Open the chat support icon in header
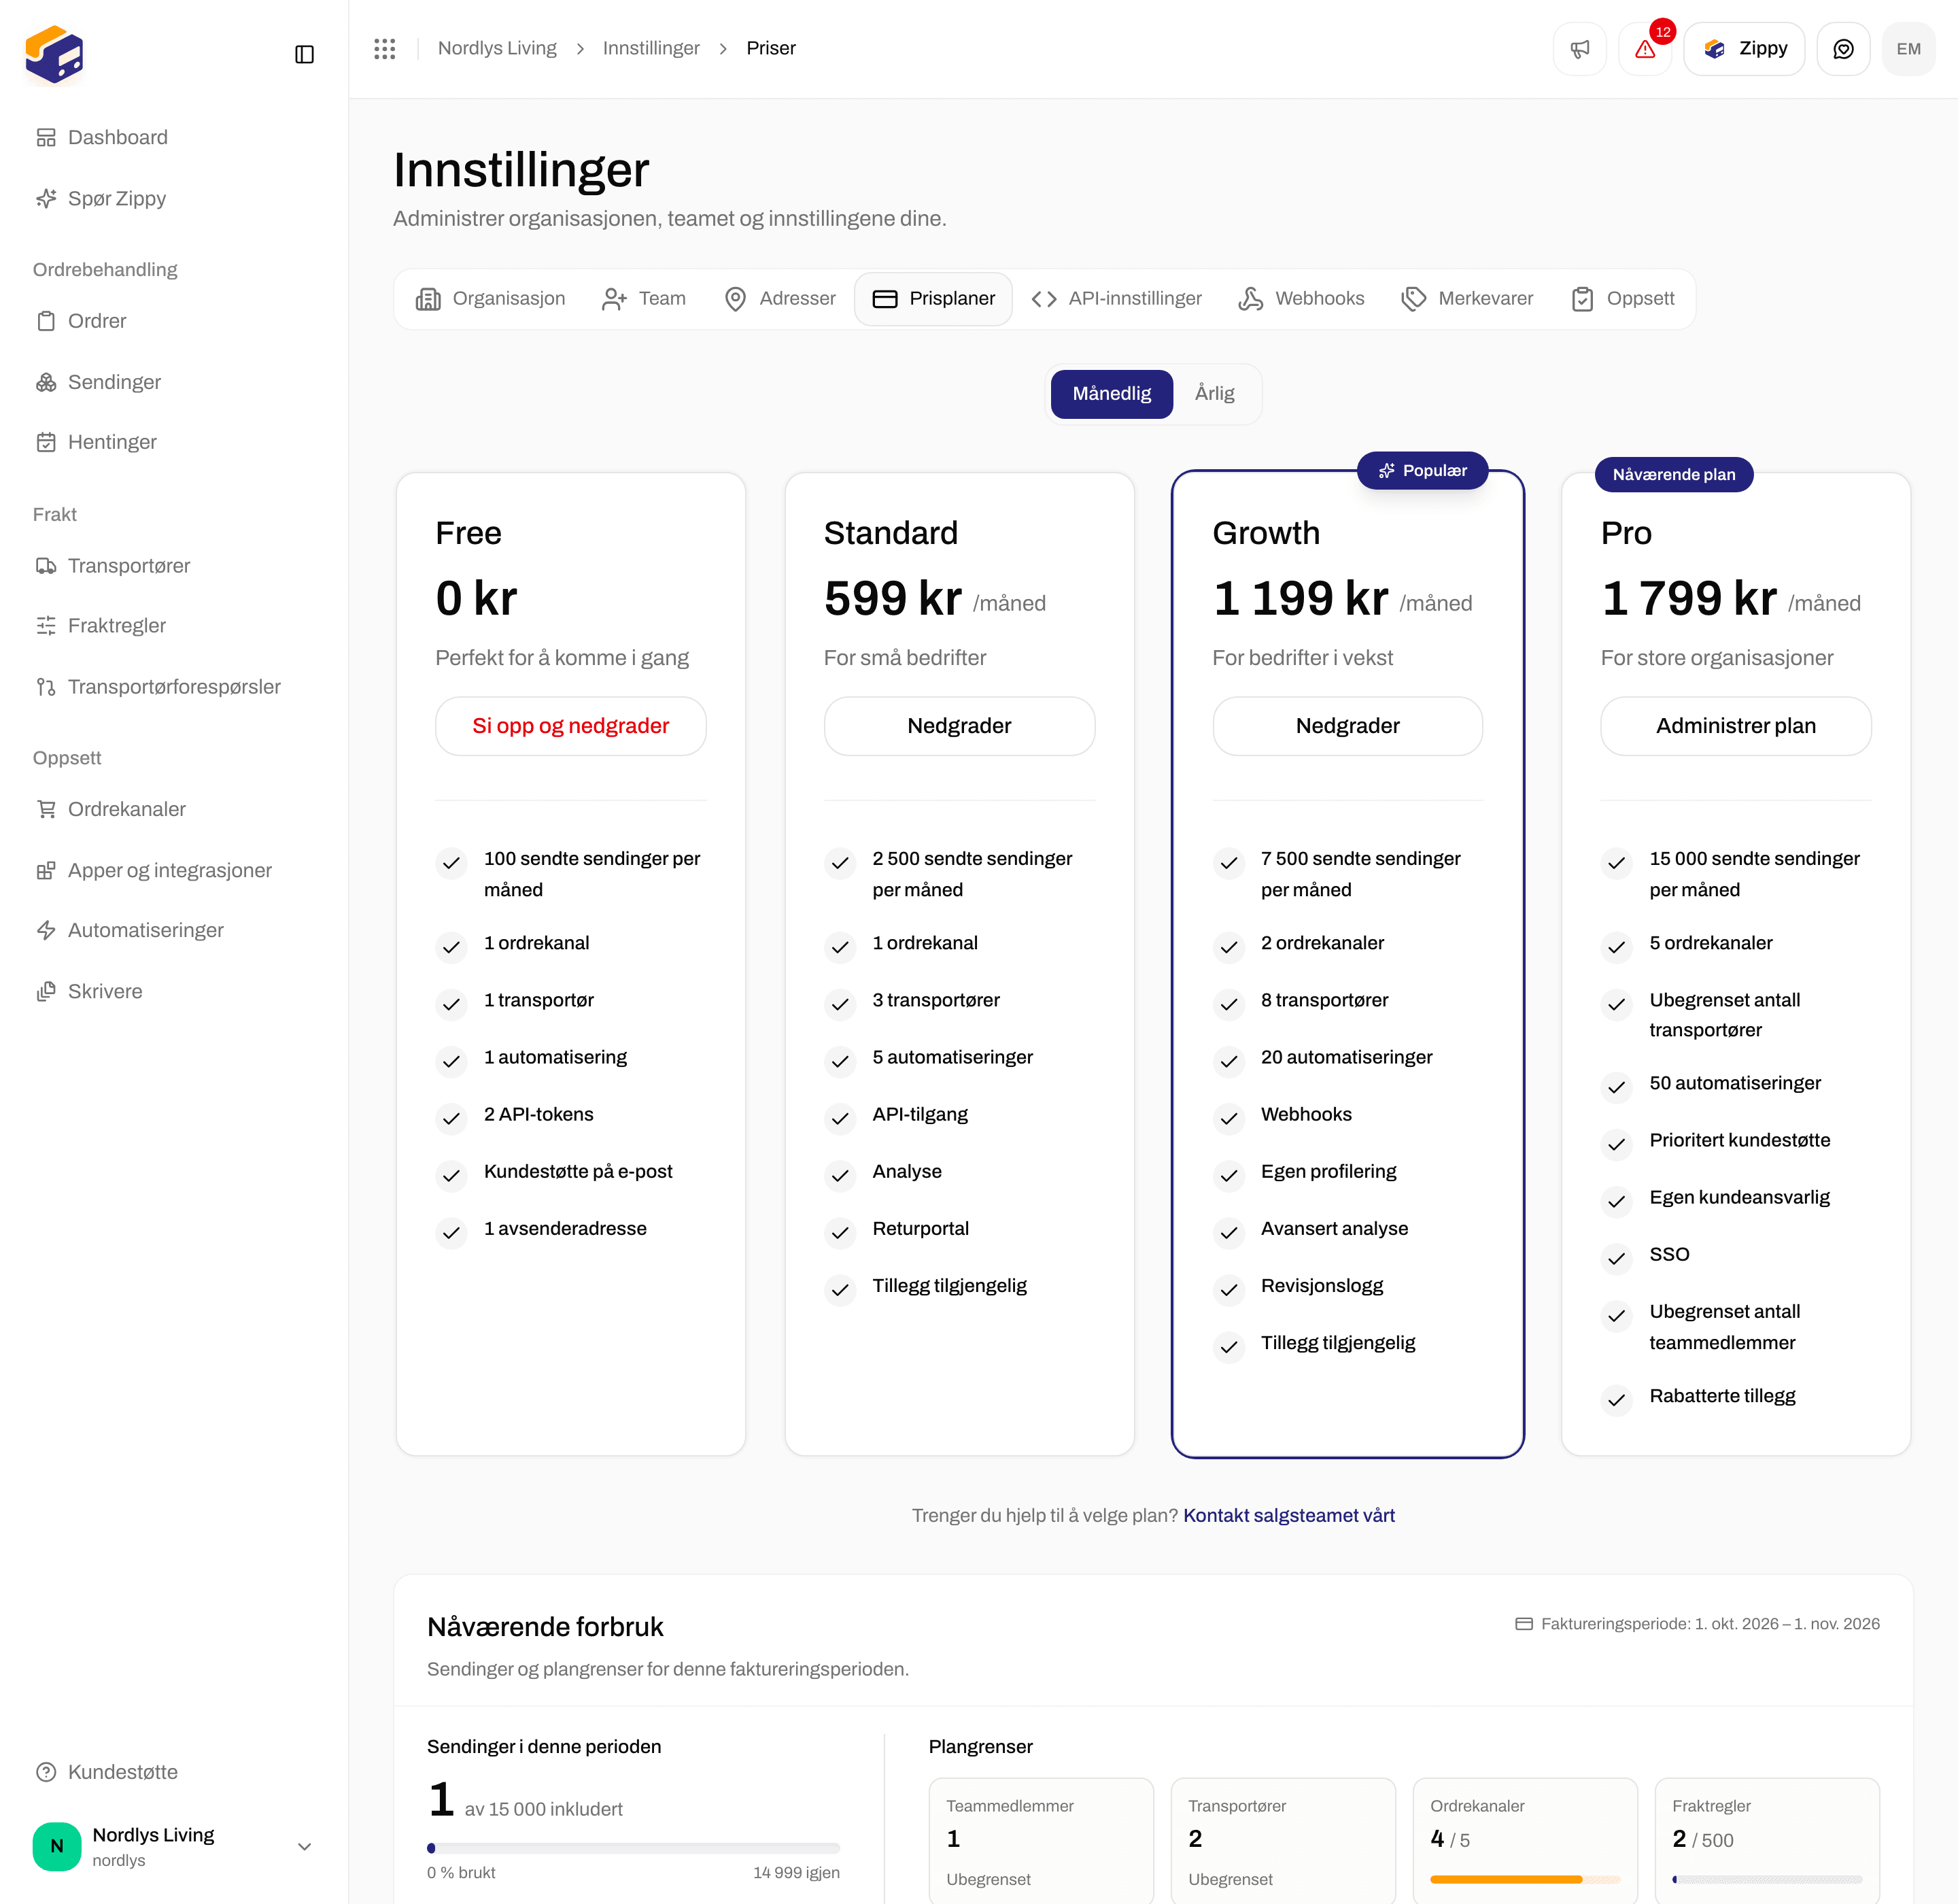This screenshot has height=1904, width=1958. [1843, 49]
